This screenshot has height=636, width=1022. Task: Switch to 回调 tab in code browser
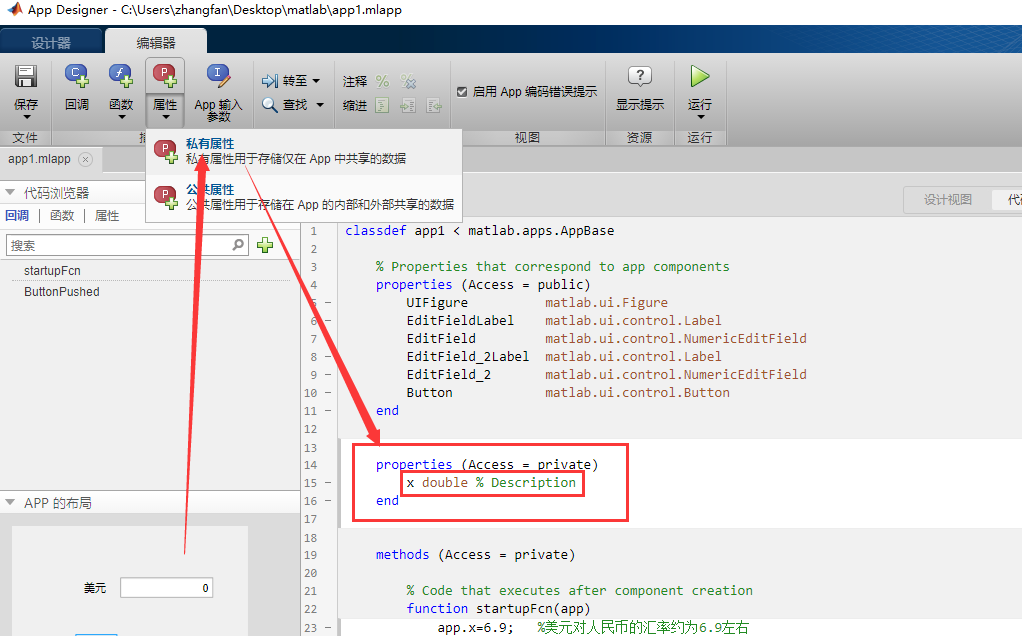(17, 216)
